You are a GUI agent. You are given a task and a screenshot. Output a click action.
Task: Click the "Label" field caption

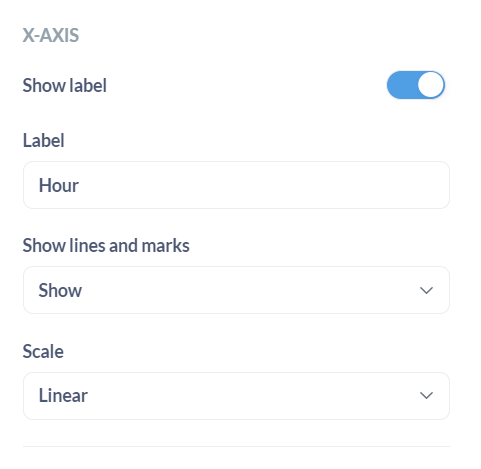click(x=43, y=140)
